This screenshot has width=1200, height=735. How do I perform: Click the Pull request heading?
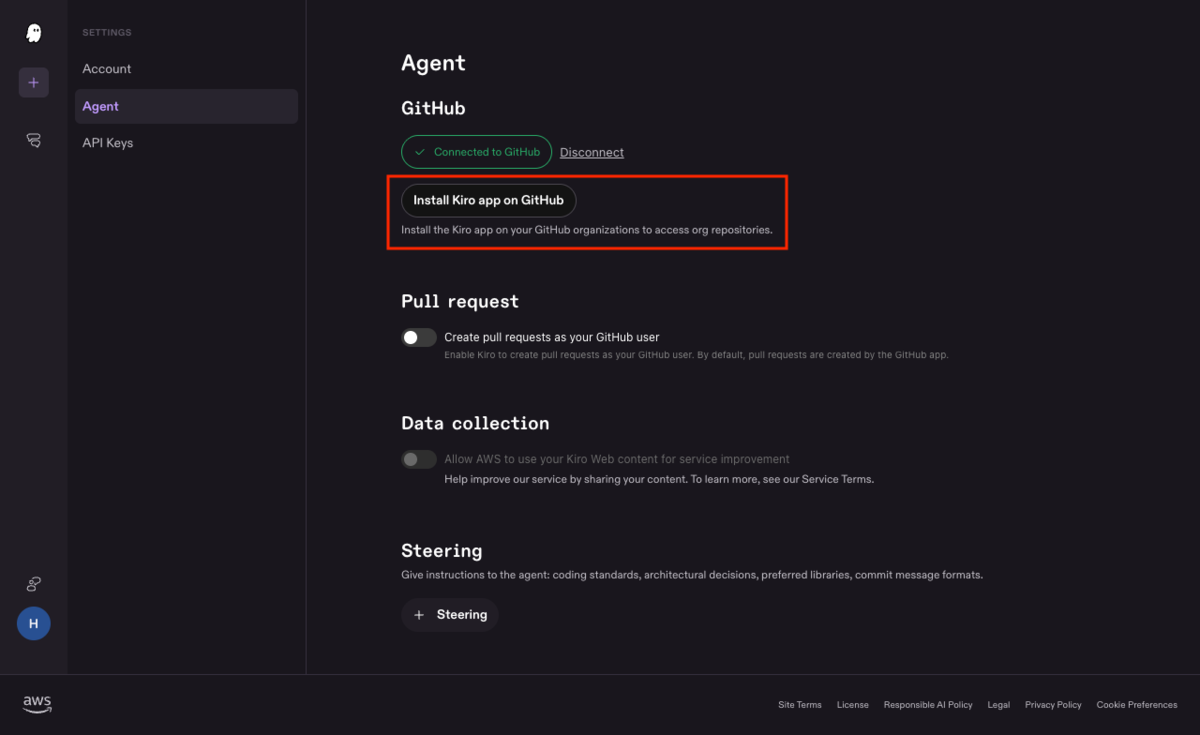point(460,301)
